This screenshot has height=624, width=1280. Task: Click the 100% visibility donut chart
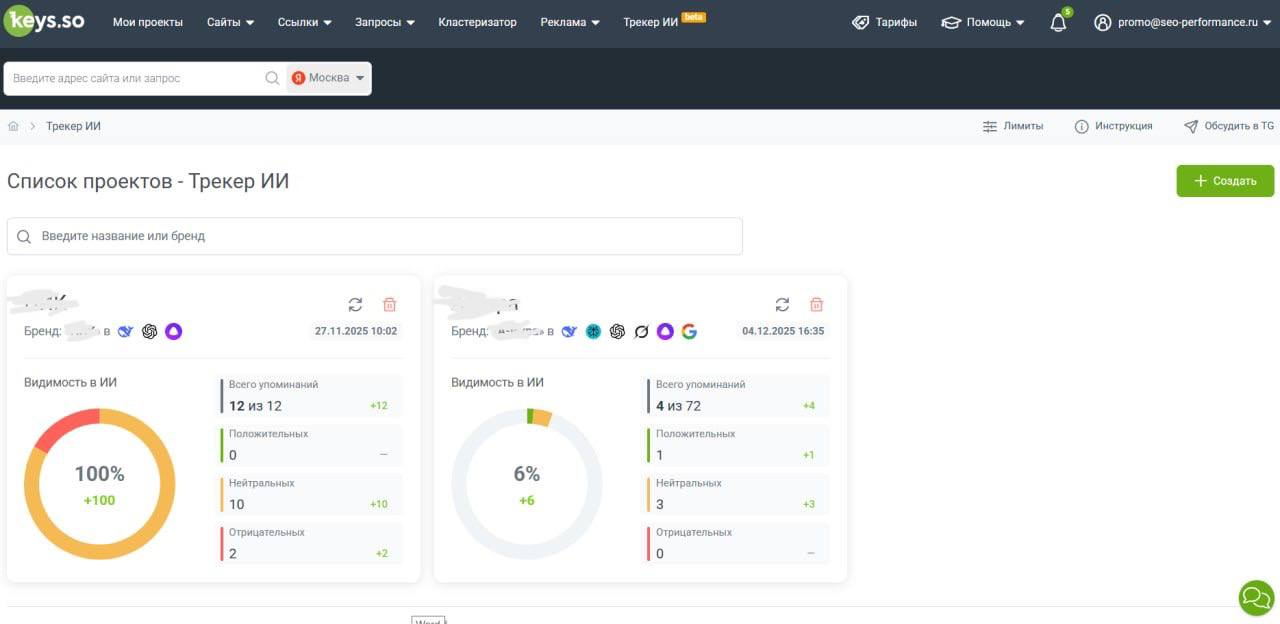click(x=99, y=484)
